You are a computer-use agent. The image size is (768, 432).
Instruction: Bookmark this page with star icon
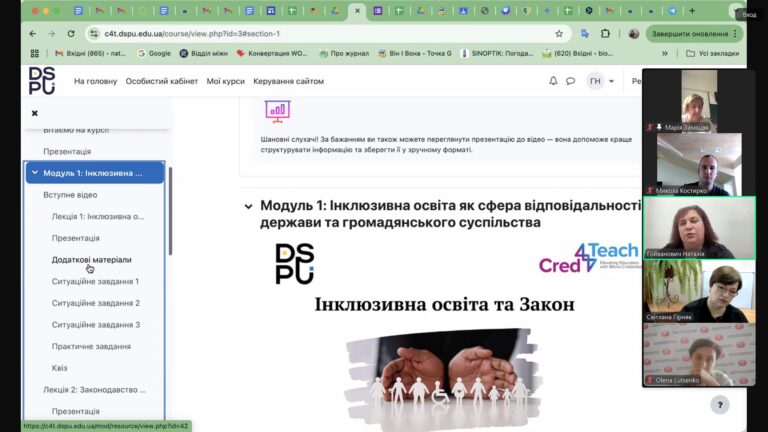(559, 33)
